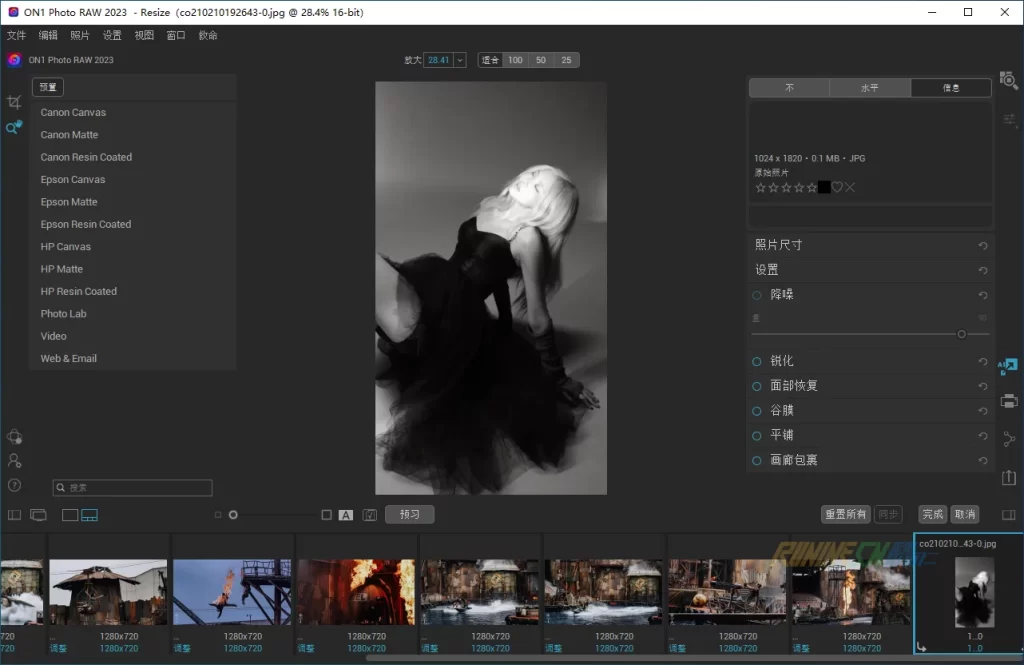
Task: Open the Browse icon at top right
Action: (1009, 80)
